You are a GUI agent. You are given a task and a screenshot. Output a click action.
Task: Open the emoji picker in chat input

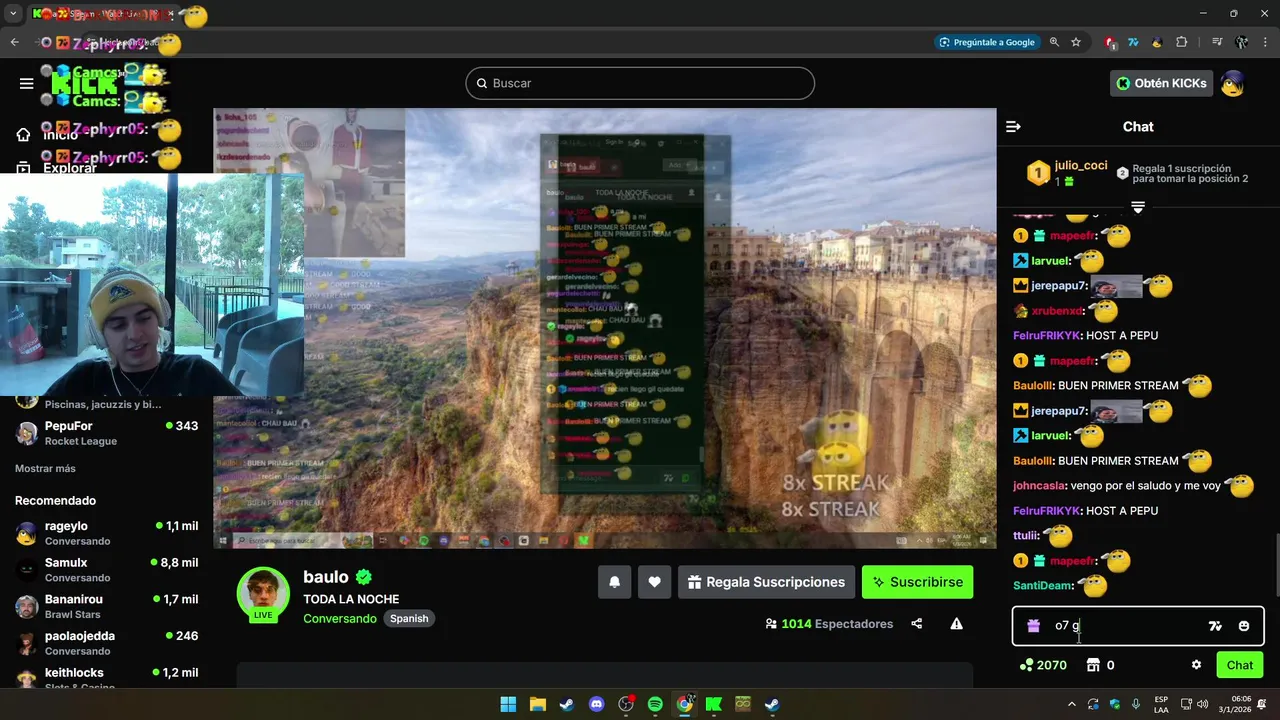(x=1244, y=626)
